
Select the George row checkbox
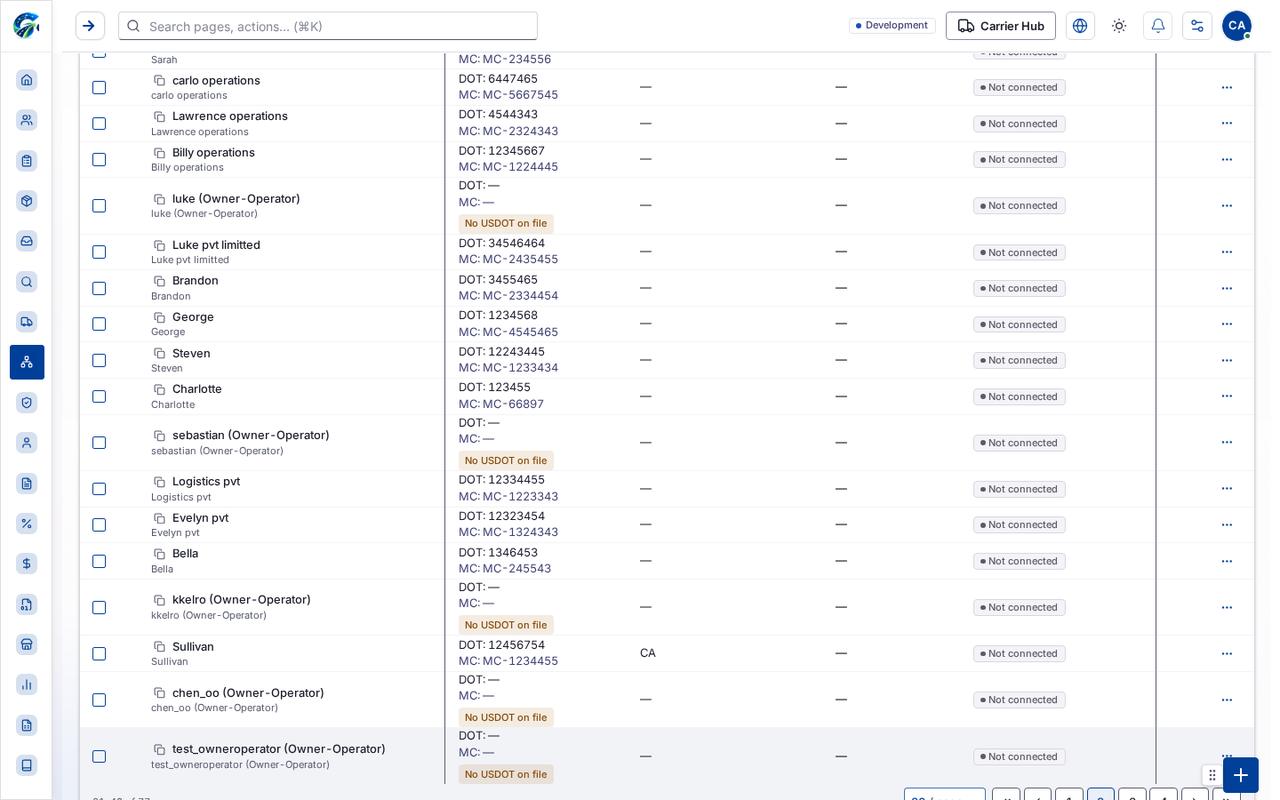click(99, 324)
